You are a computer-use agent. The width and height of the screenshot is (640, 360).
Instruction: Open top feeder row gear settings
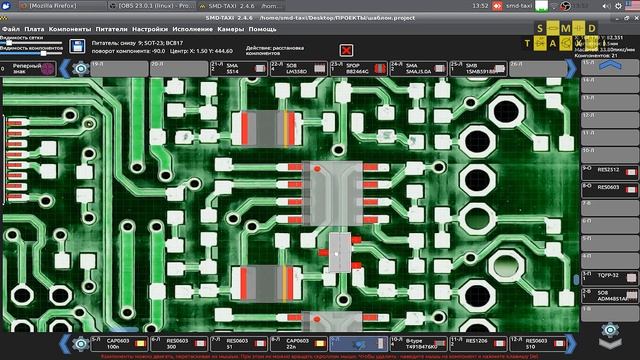(81, 69)
